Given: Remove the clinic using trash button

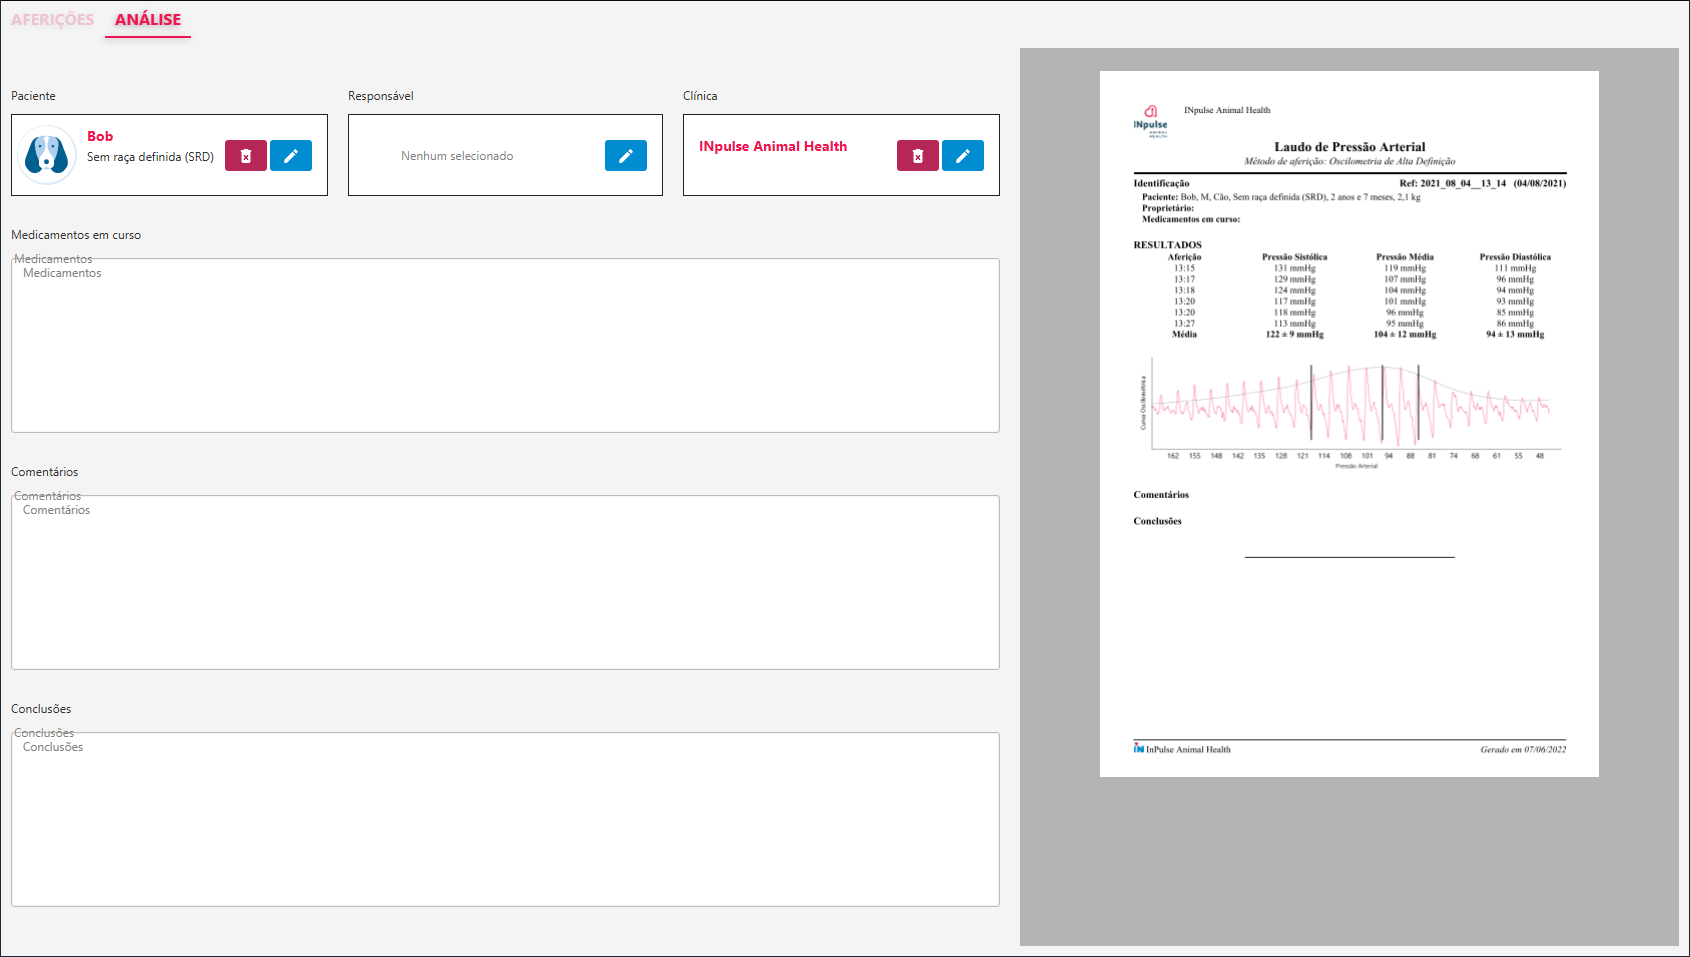Looking at the screenshot, I should pyautogui.click(x=917, y=156).
